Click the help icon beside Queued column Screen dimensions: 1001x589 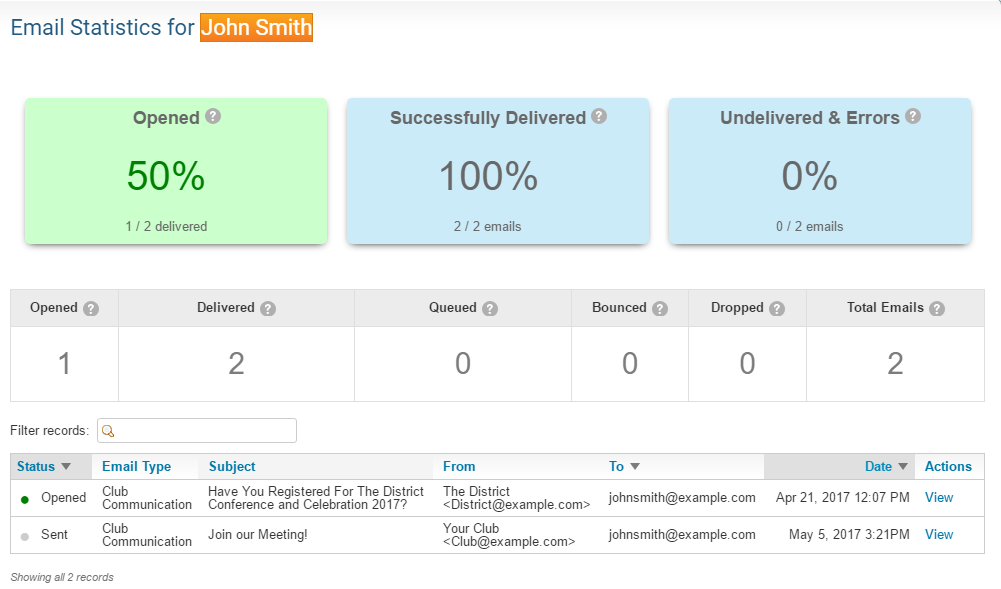tap(488, 308)
